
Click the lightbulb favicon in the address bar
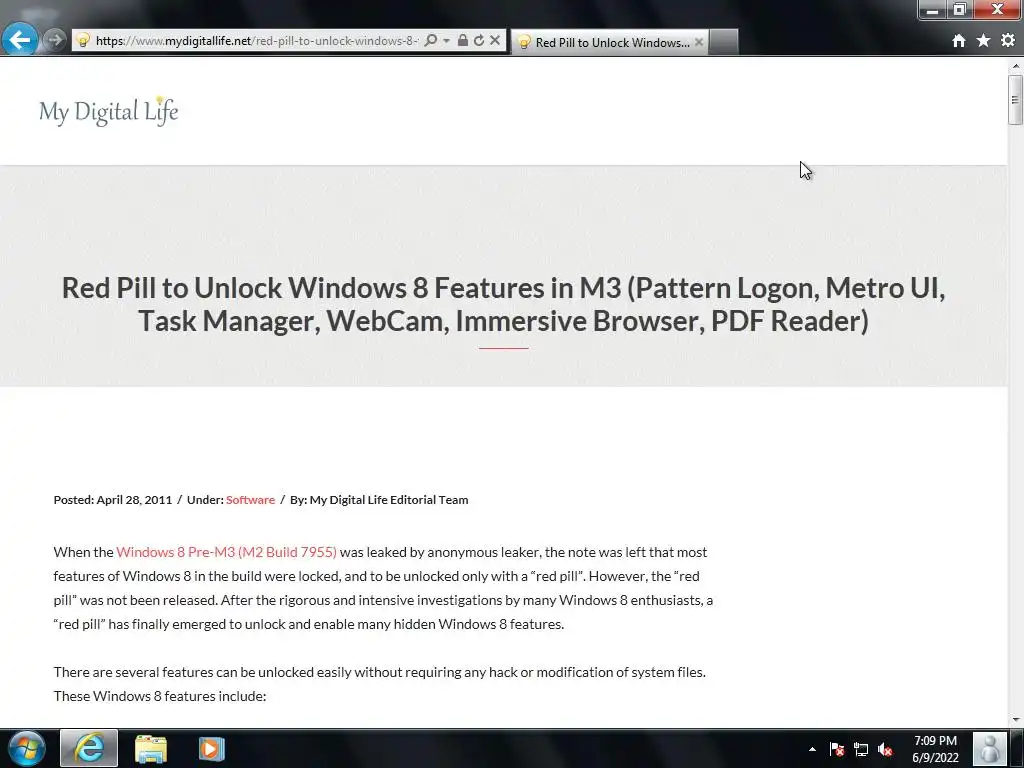(x=83, y=40)
